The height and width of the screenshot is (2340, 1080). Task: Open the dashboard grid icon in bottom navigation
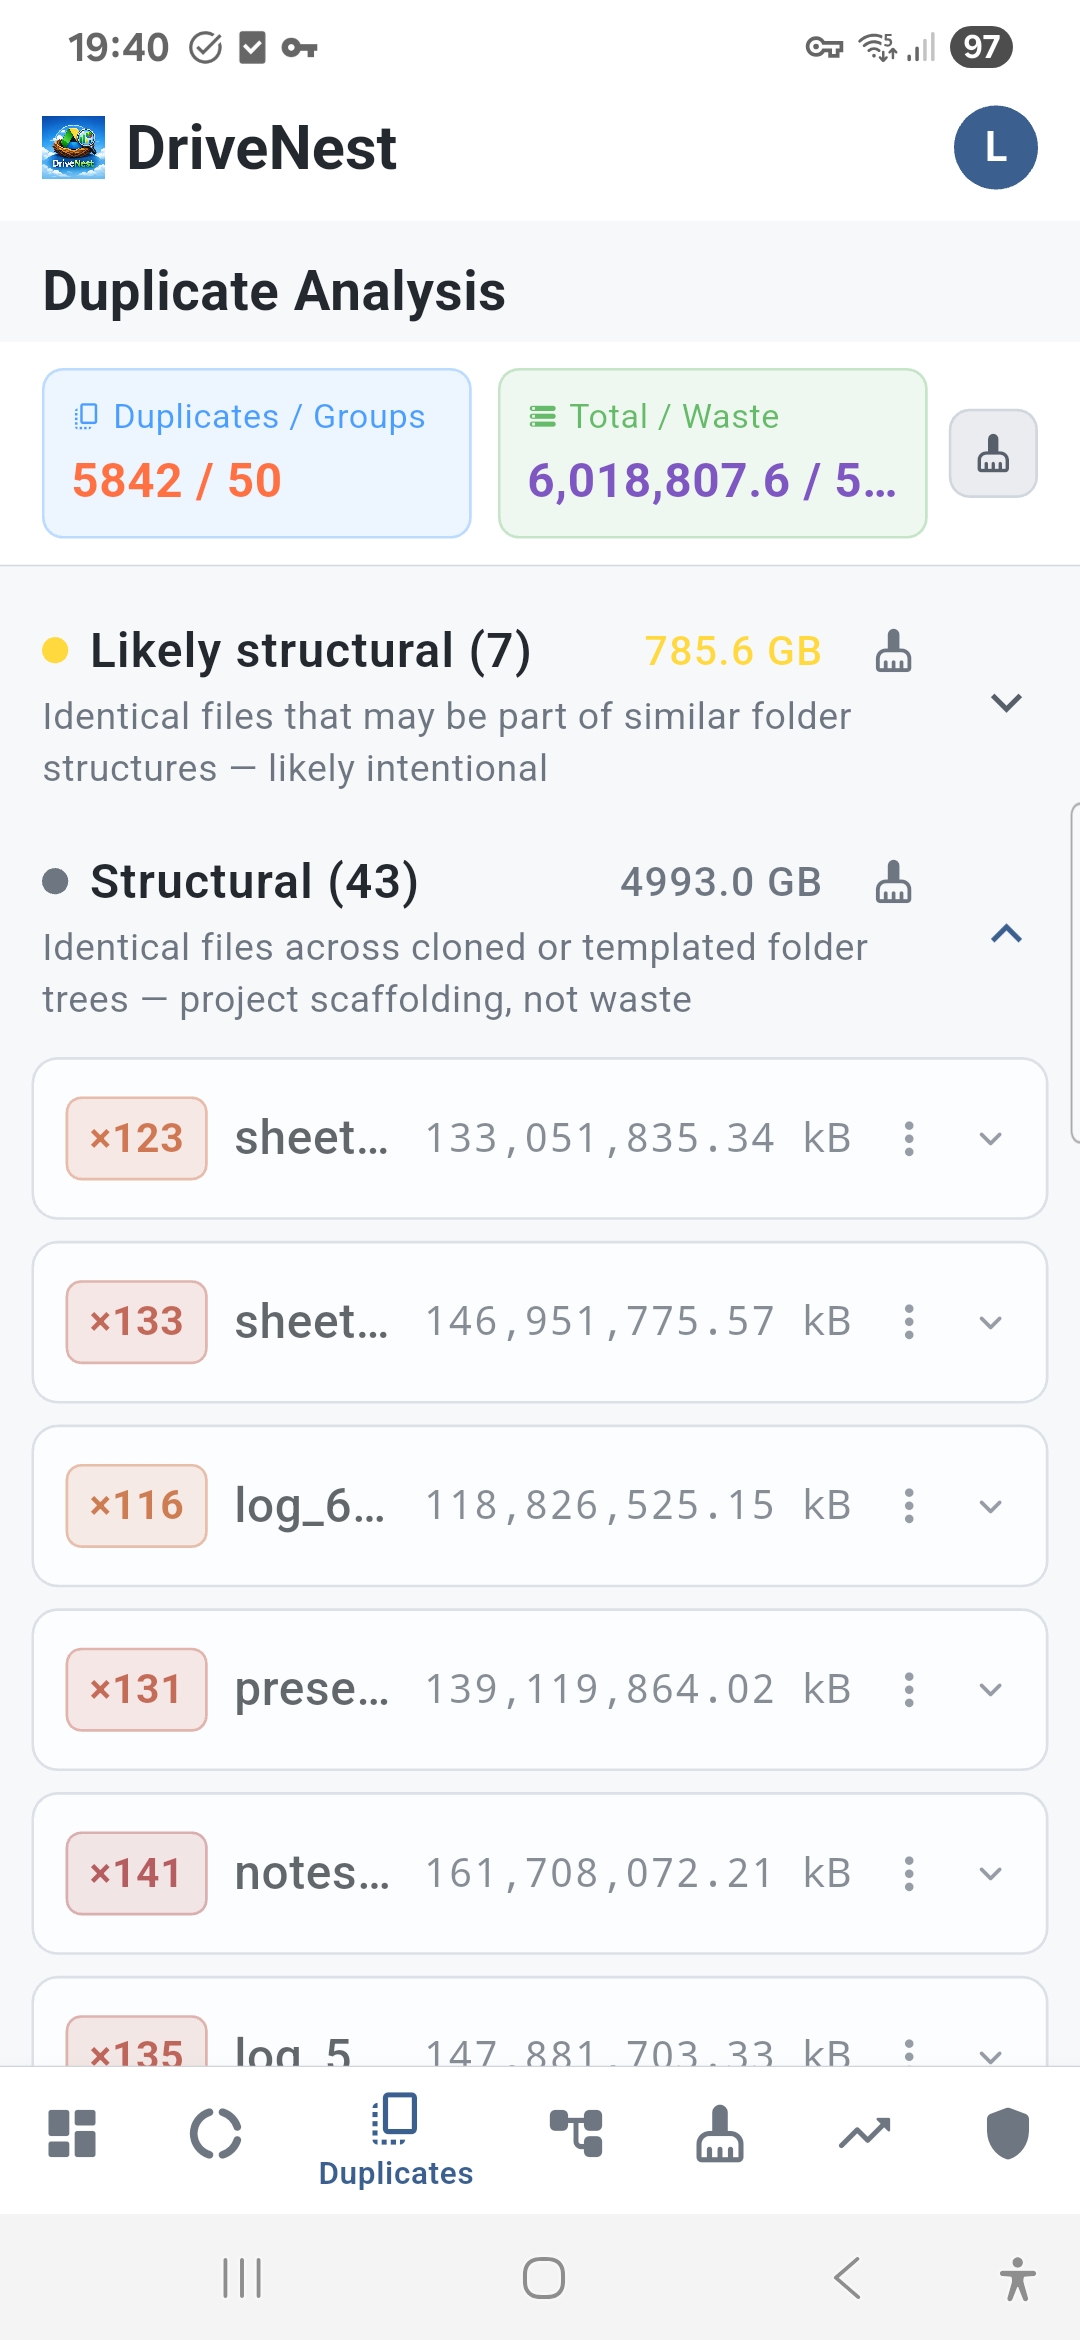[x=72, y=2134]
